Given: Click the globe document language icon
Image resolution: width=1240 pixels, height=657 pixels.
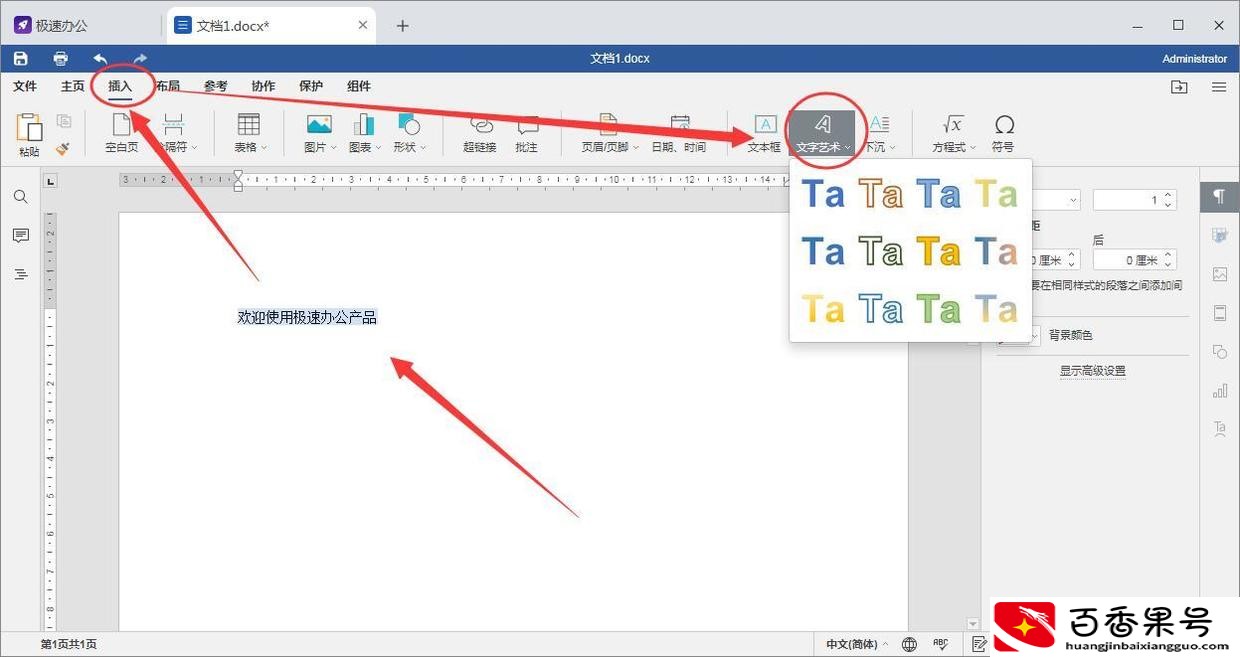Looking at the screenshot, I should point(909,644).
